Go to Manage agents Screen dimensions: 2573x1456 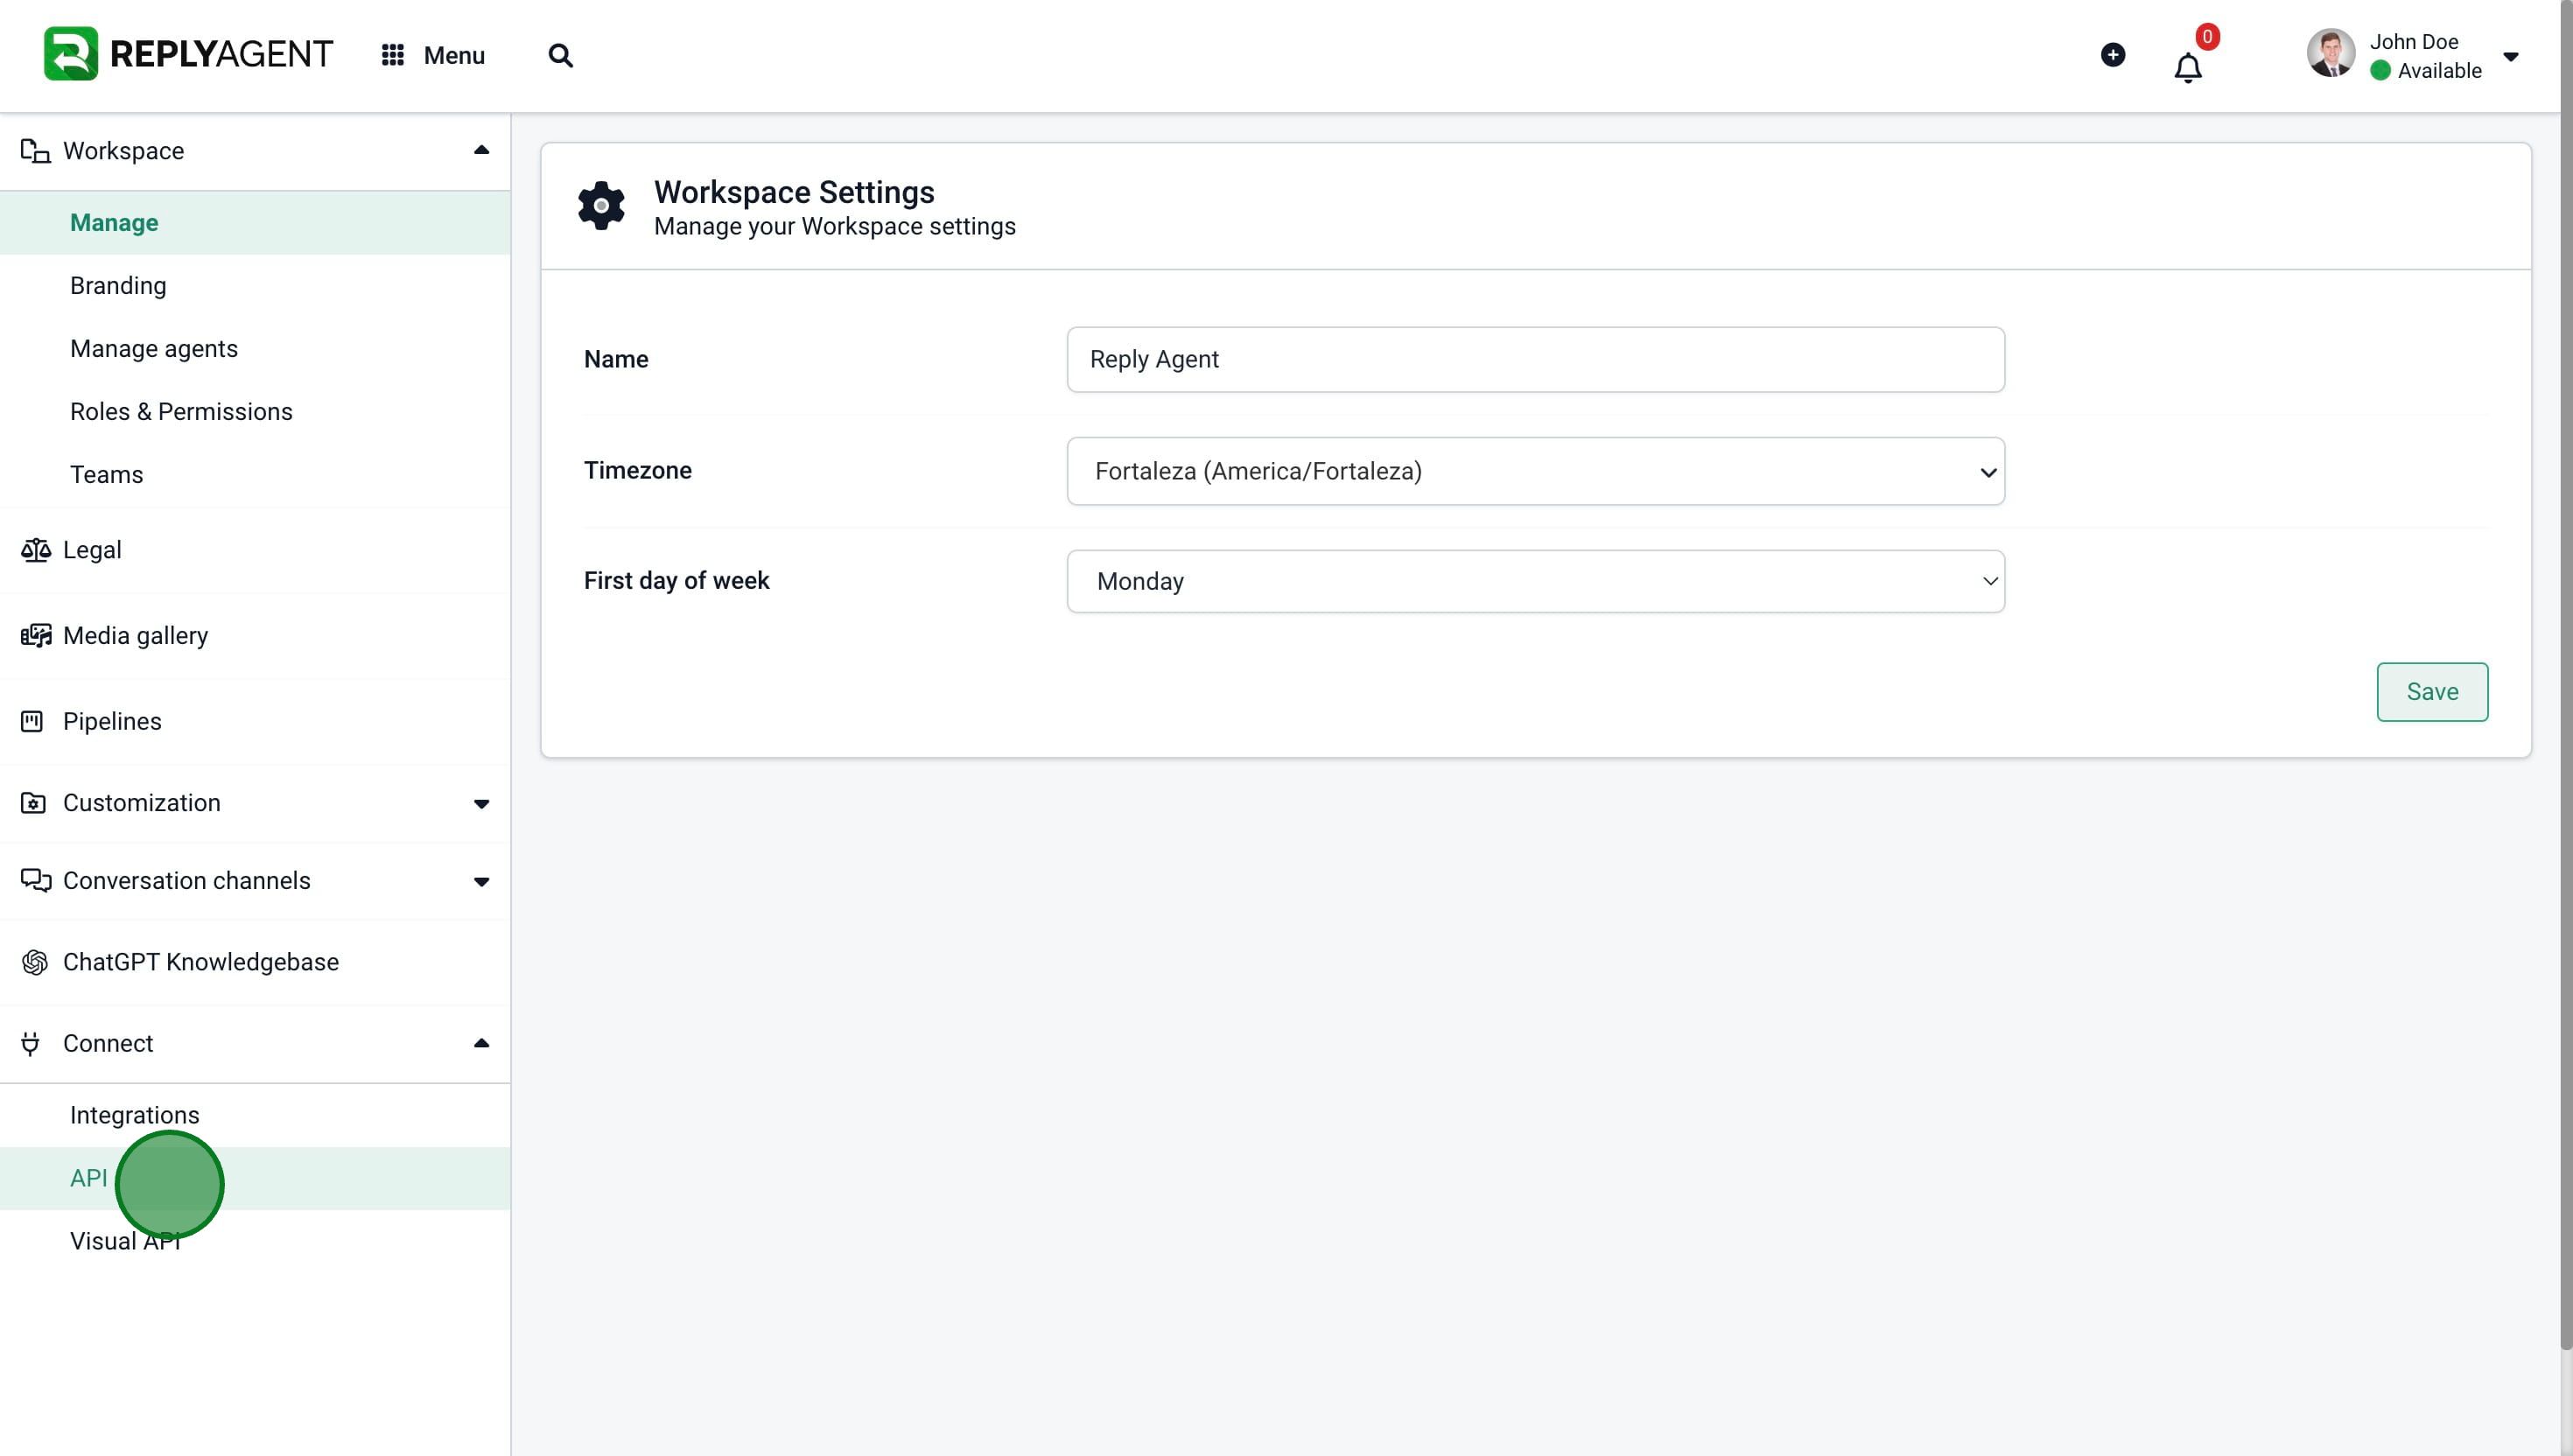point(255,349)
